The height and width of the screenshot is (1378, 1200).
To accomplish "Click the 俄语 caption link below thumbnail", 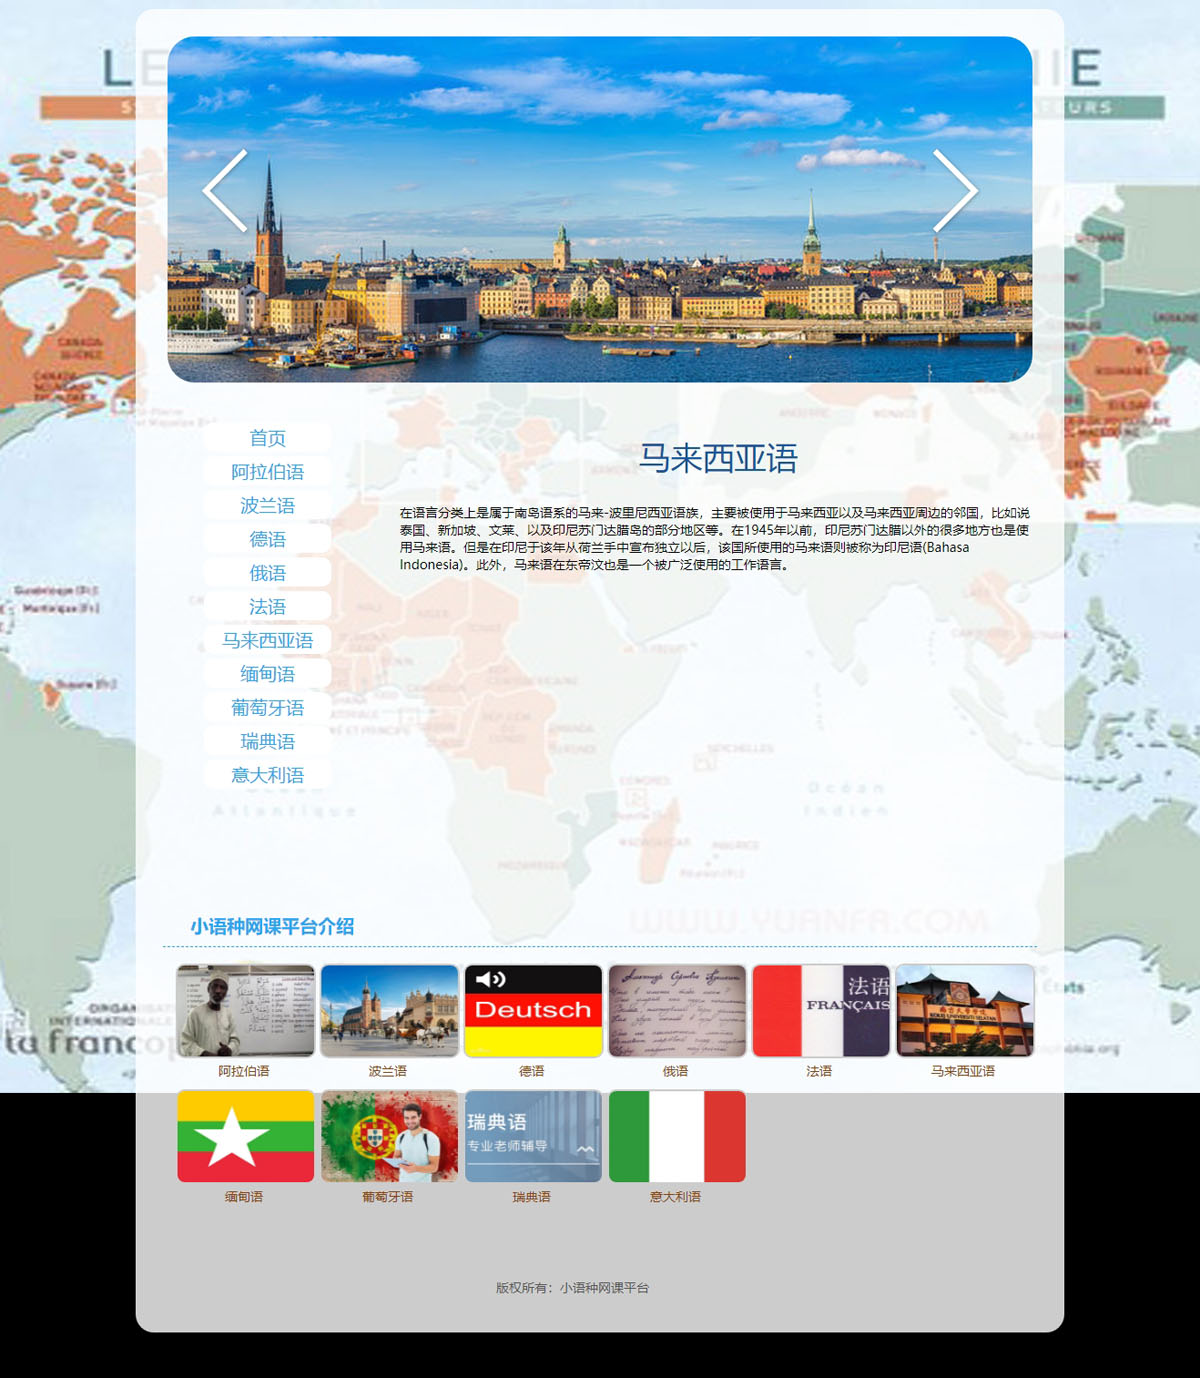I will pos(676,1071).
